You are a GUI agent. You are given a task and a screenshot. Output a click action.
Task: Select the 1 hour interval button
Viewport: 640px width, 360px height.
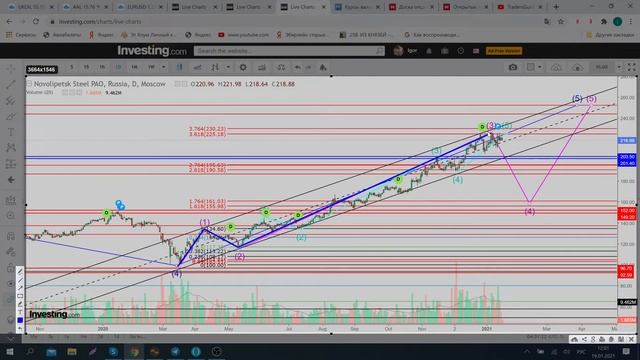pos(102,67)
